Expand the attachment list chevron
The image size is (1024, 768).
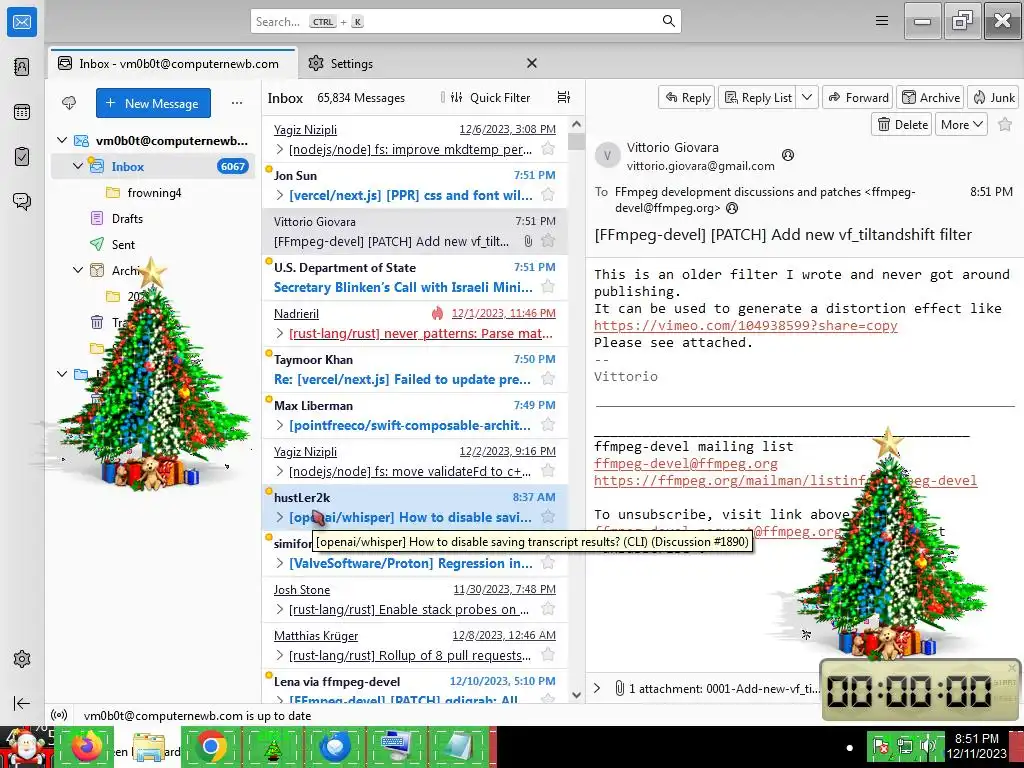(597, 688)
